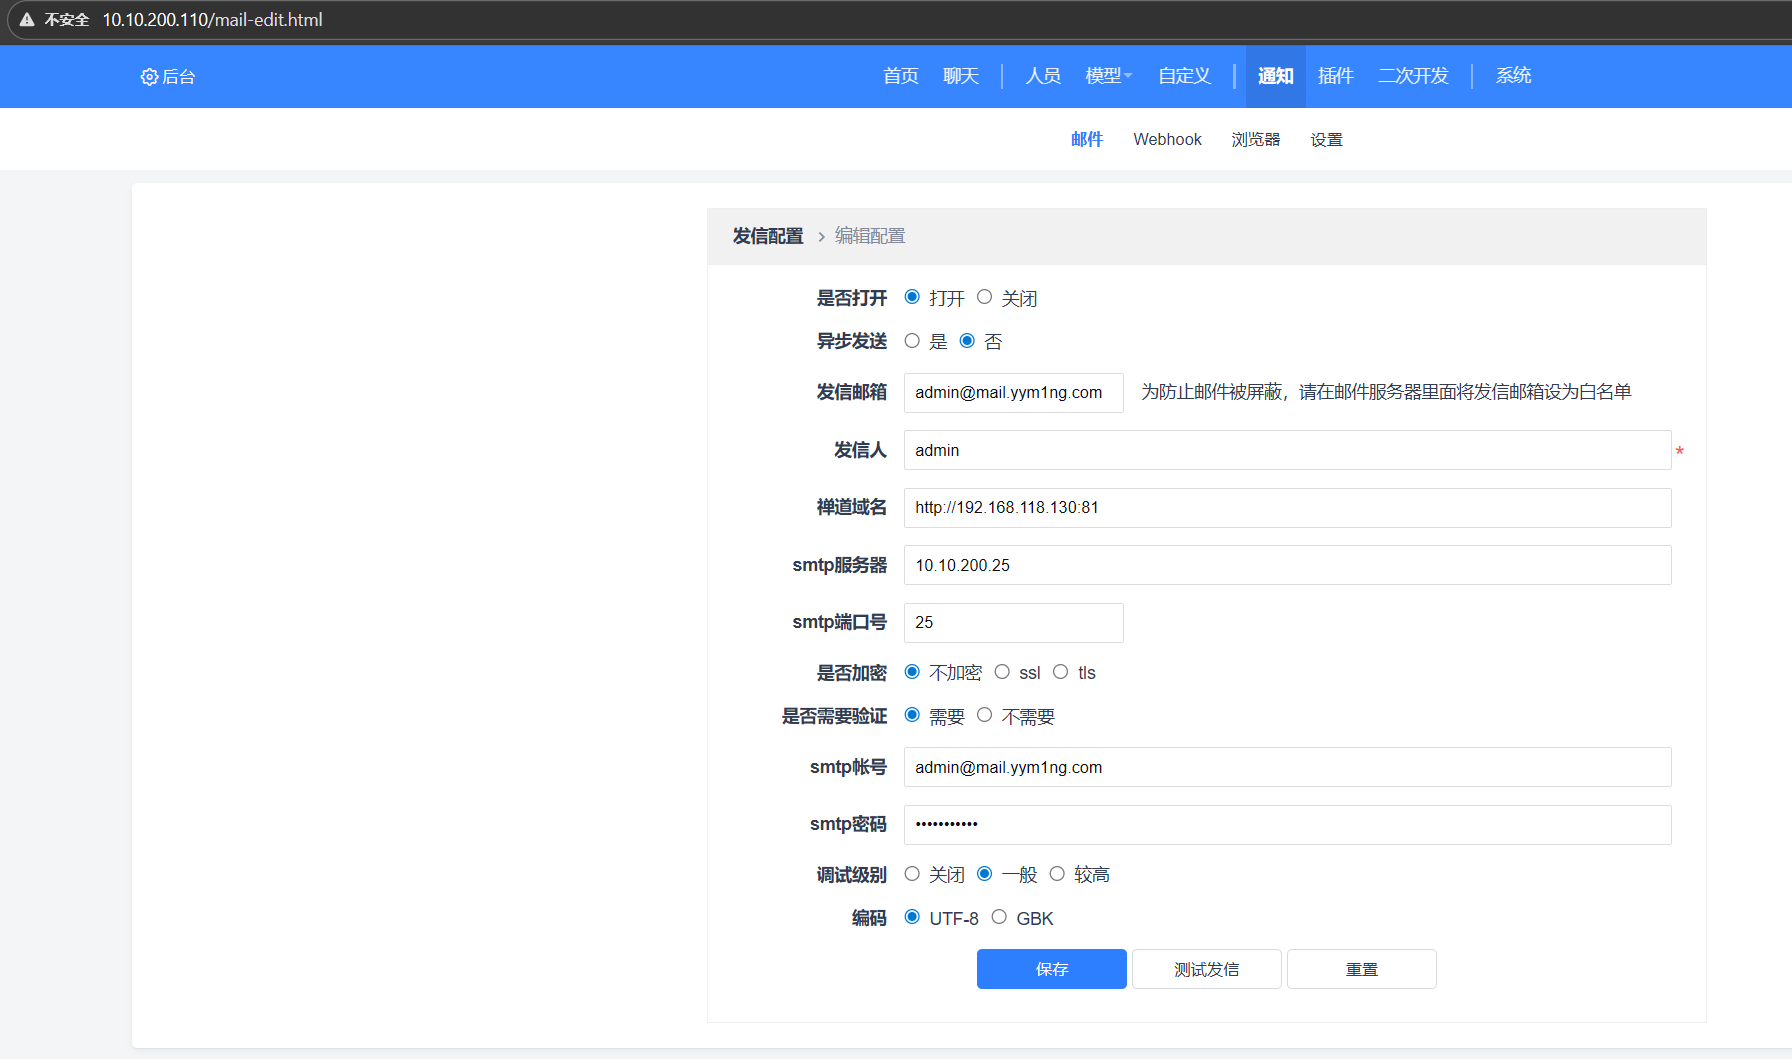Screen dimensions: 1792x1059
Task: Click the insecure site warning icon
Action: coord(27,20)
